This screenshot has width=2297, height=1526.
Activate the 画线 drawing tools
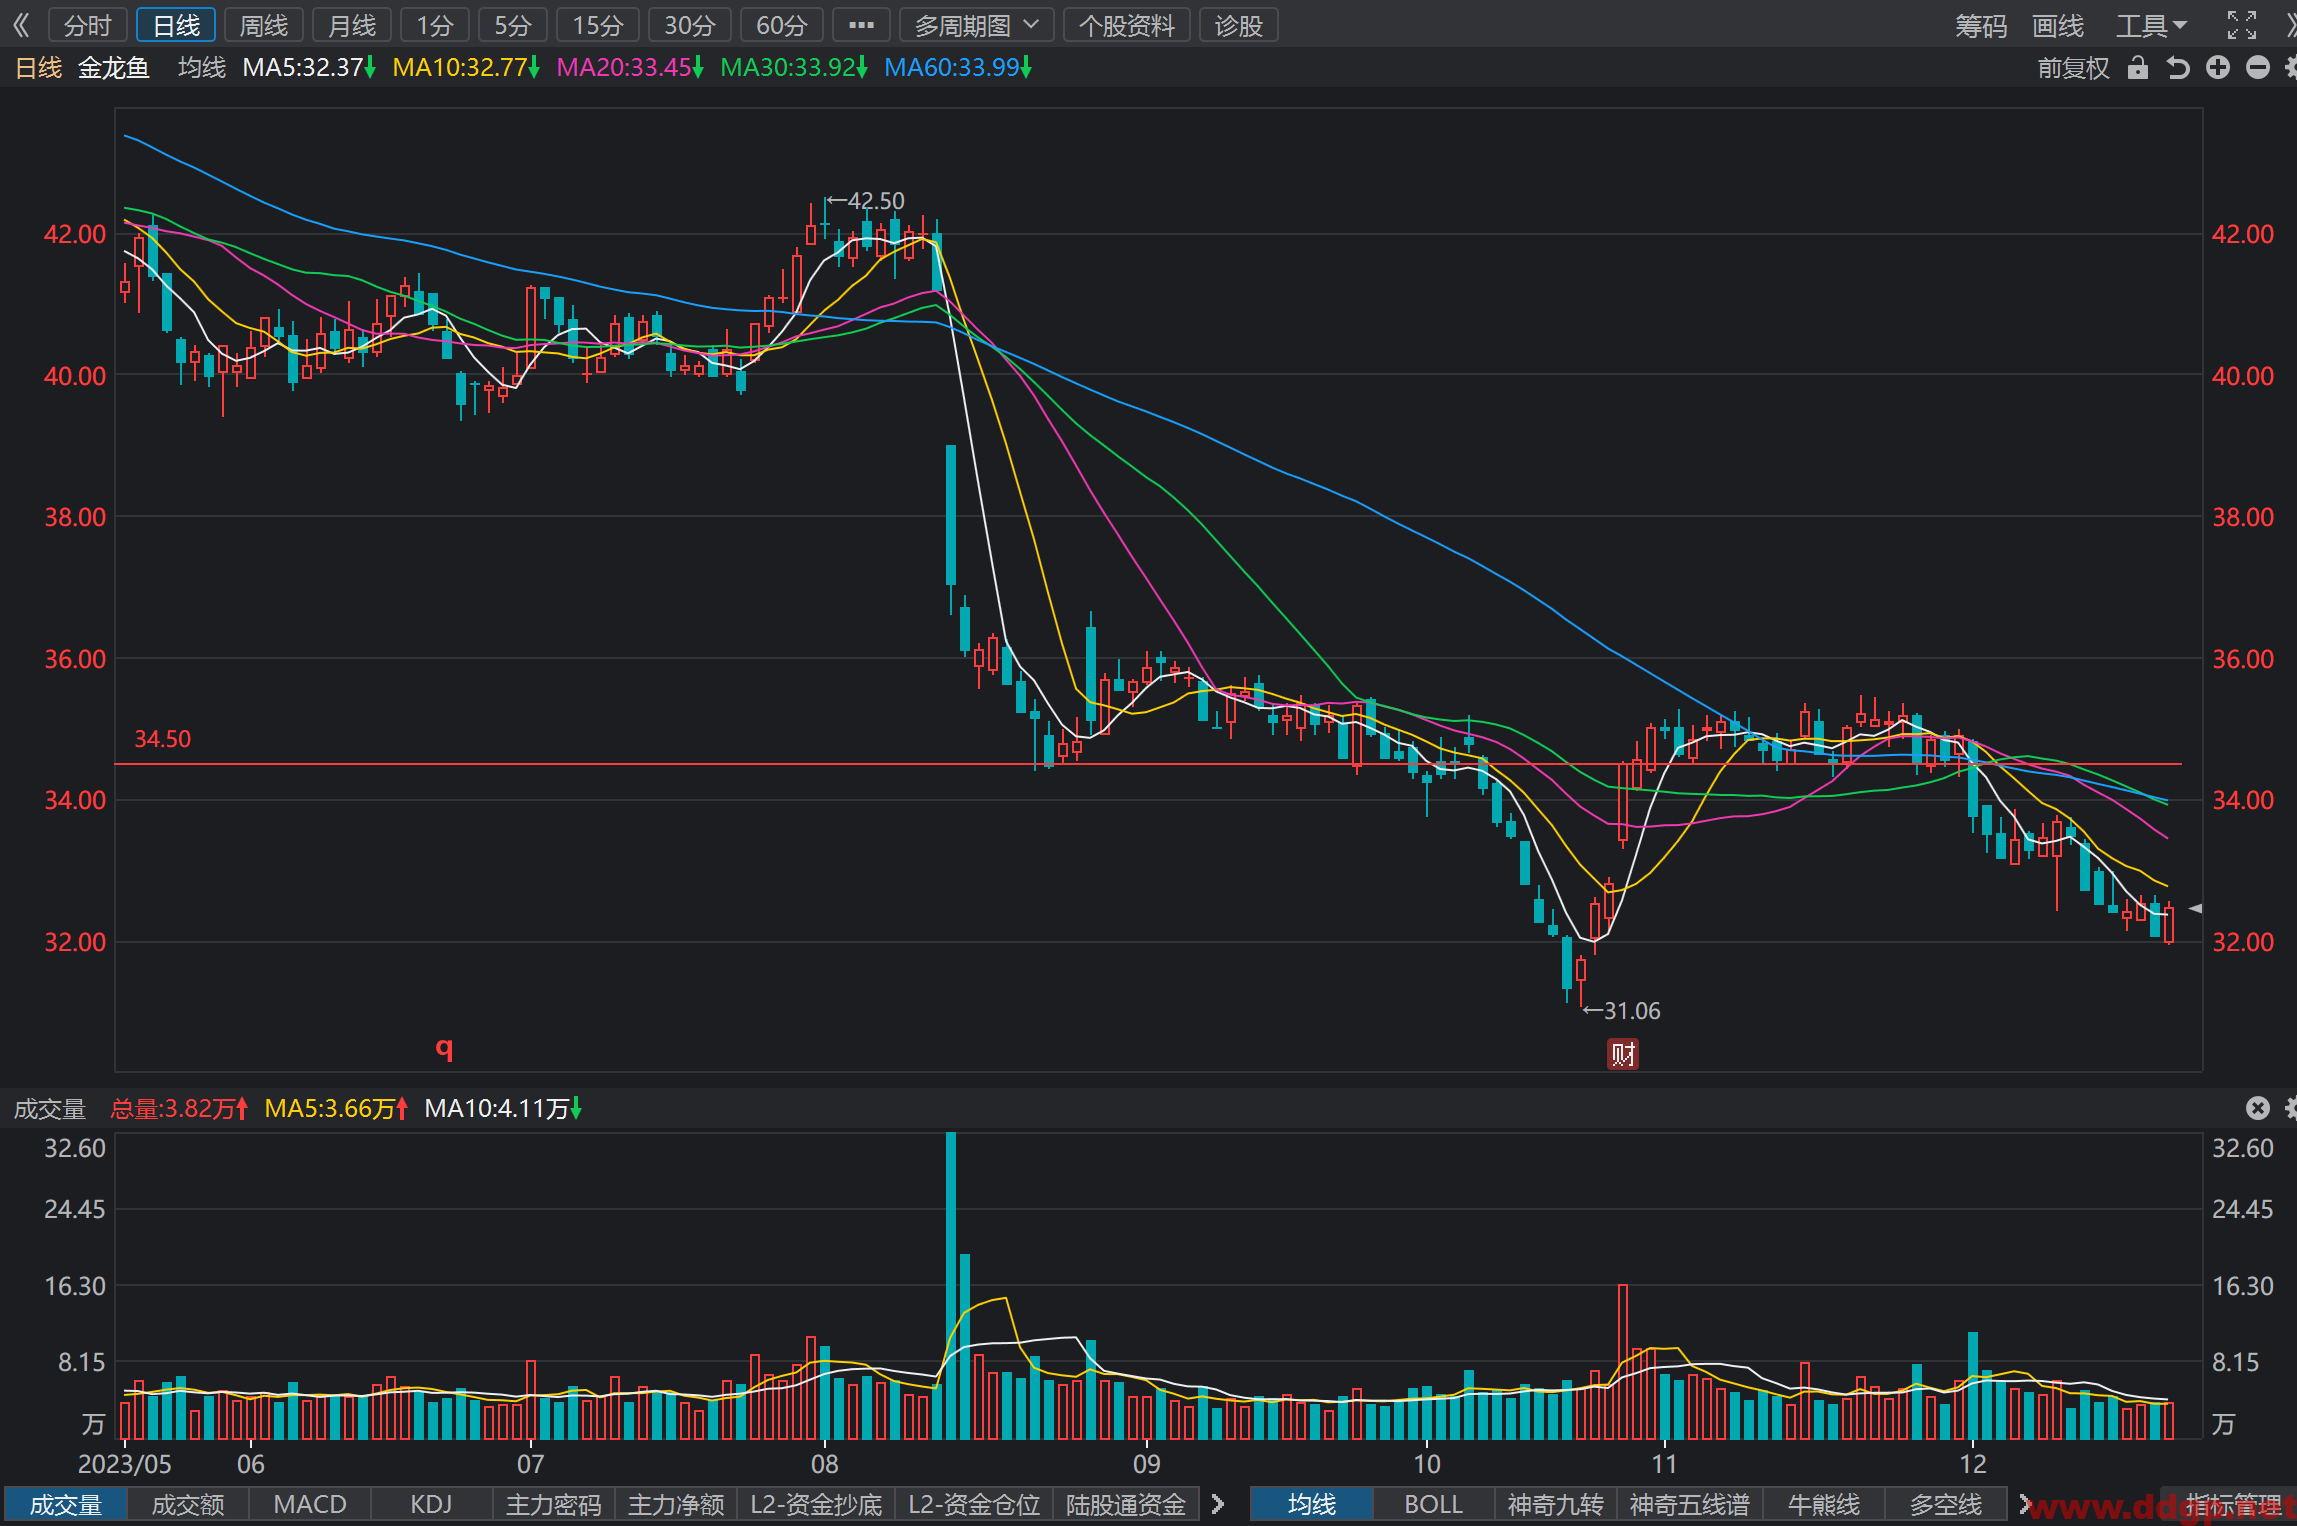click(2058, 25)
